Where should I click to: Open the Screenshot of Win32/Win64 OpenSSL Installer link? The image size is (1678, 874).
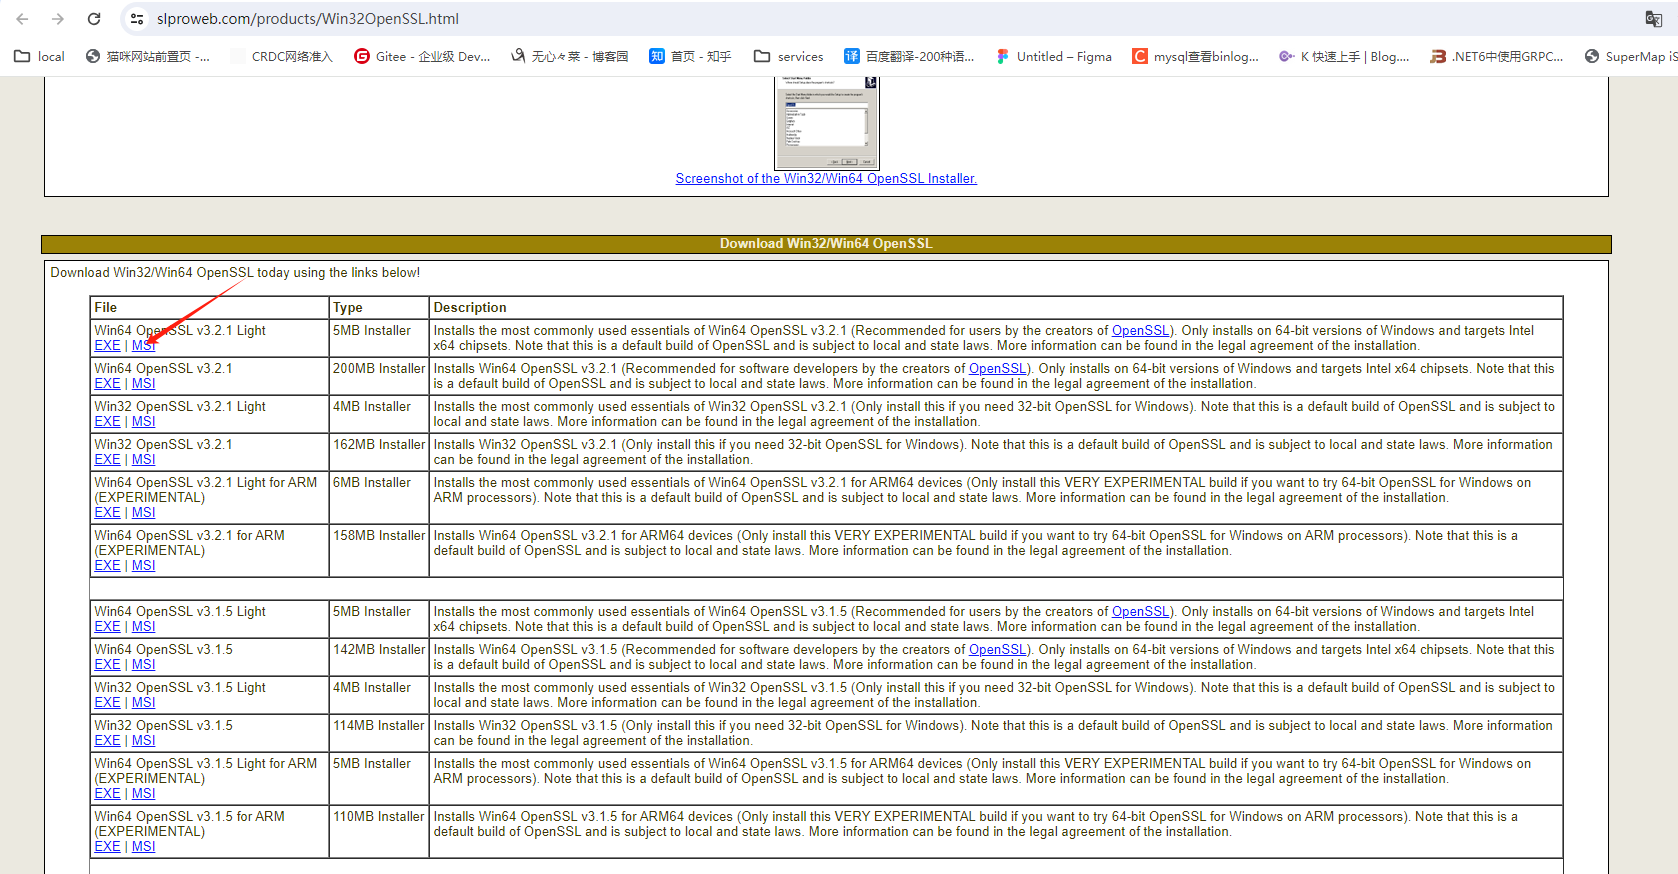[x=826, y=179]
